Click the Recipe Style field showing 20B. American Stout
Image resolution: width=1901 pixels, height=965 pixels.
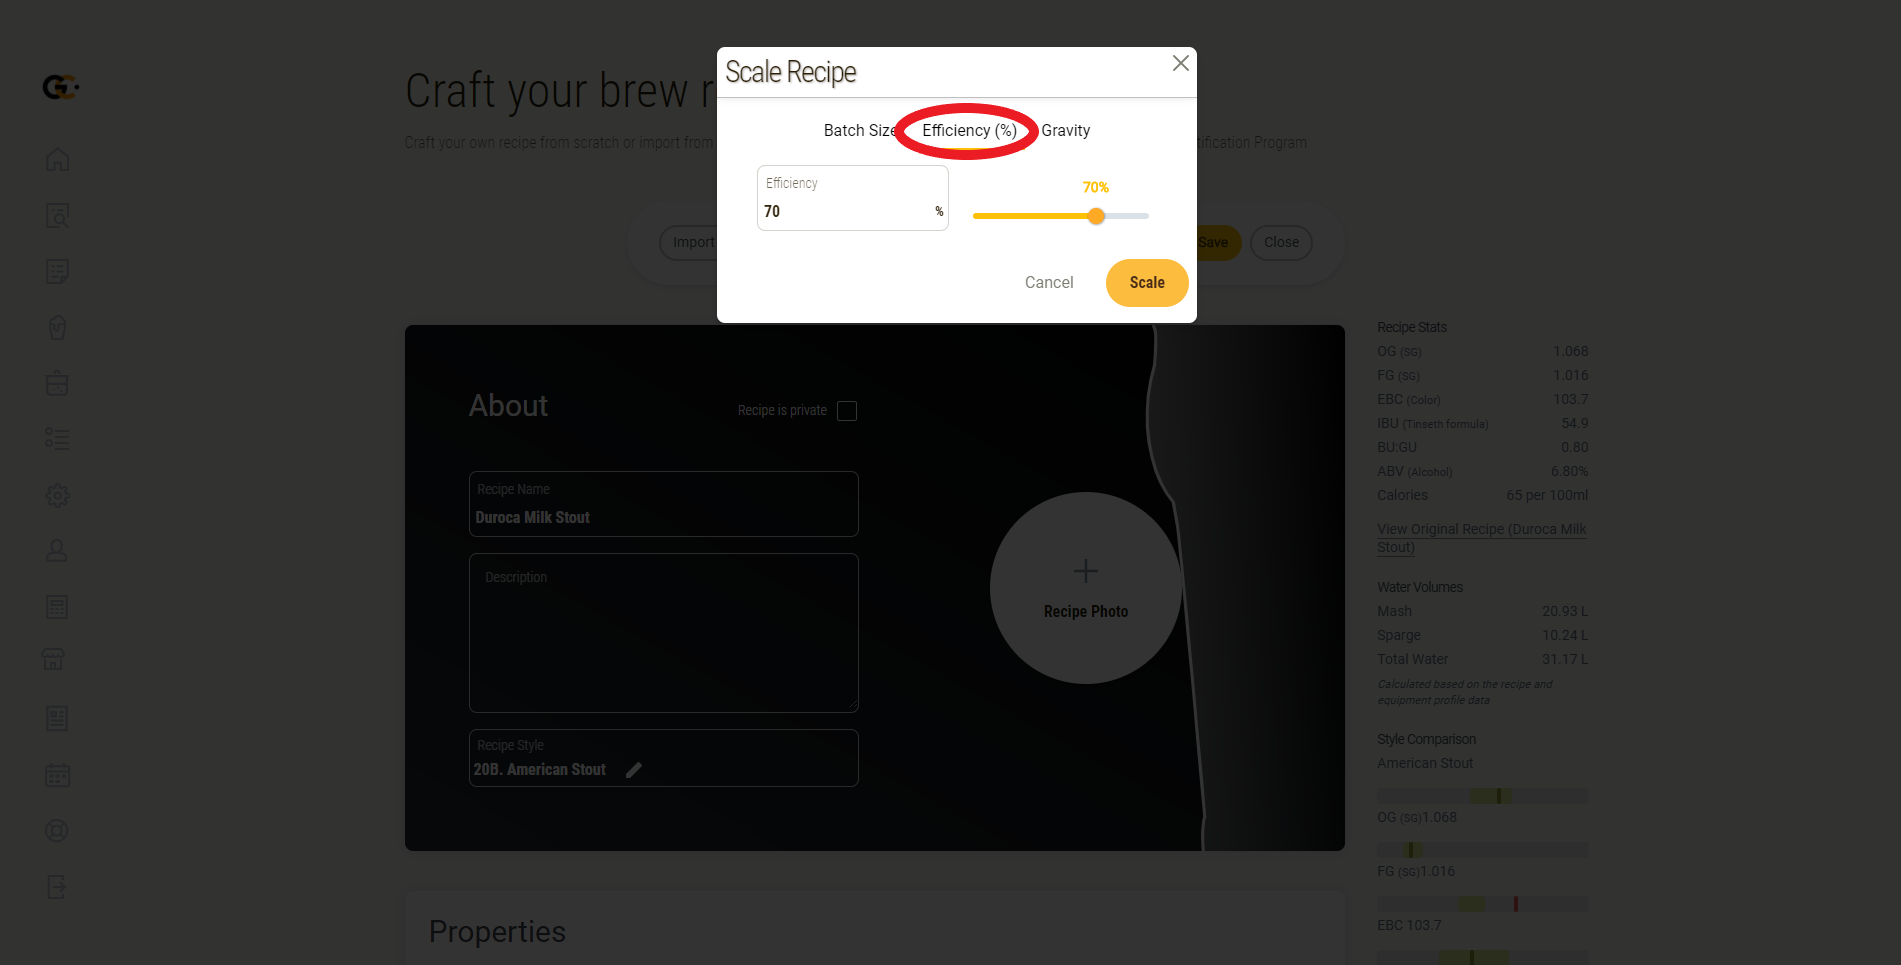point(664,758)
